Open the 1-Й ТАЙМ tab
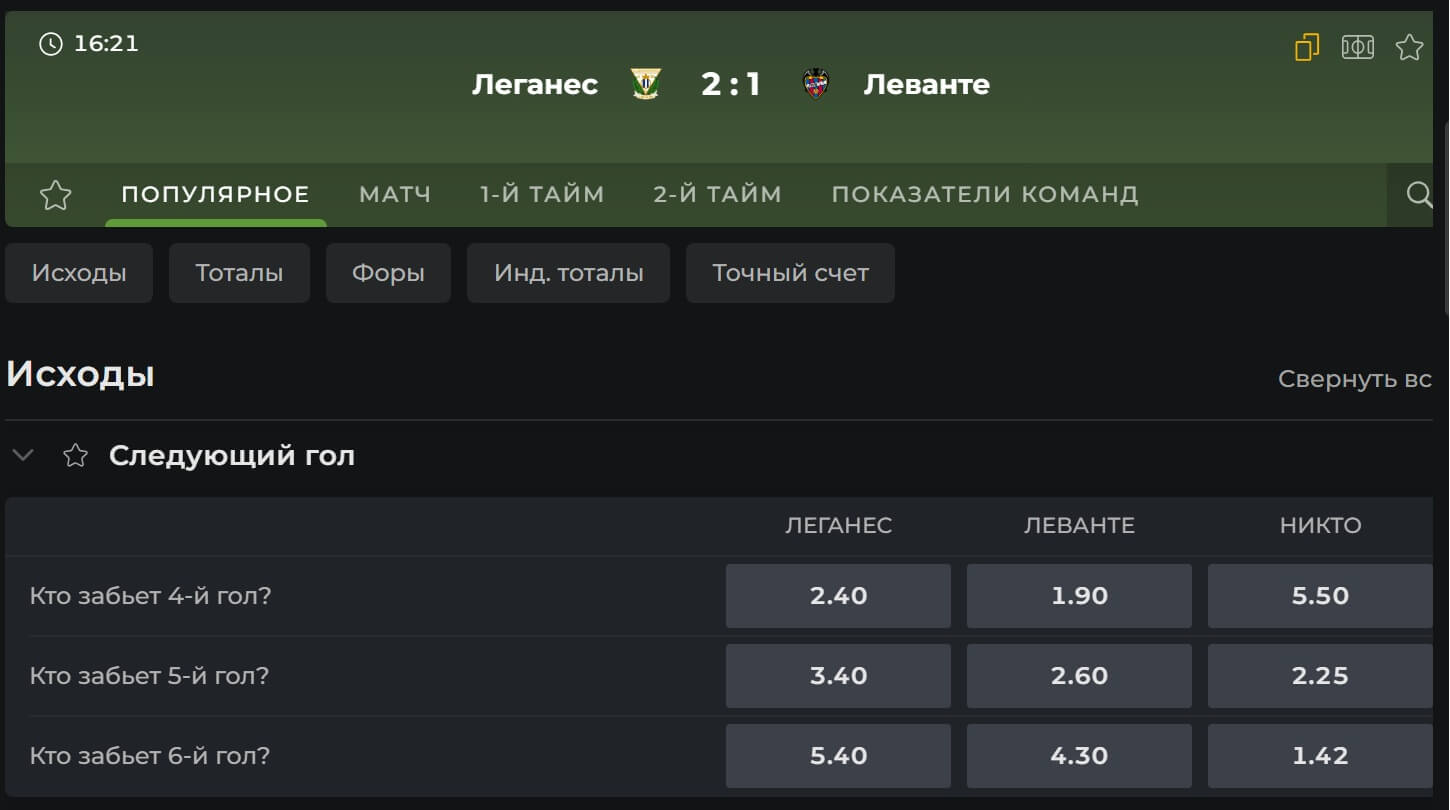This screenshot has width=1450, height=810. pyautogui.click(x=542, y=194)
